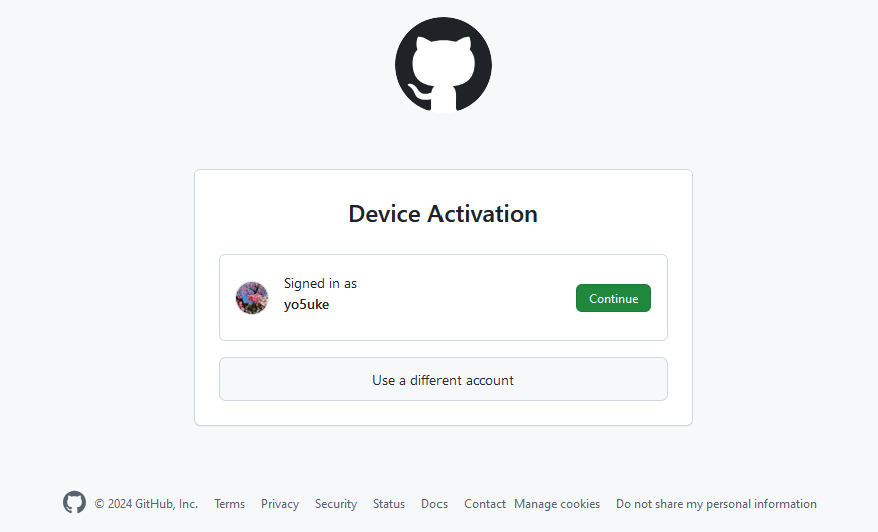Image resolution: width=878 pixels, height=532 pixels.
Task: Click the large GitHub Octocat logo
Action: pyautogui.click(x=443, y=65)
